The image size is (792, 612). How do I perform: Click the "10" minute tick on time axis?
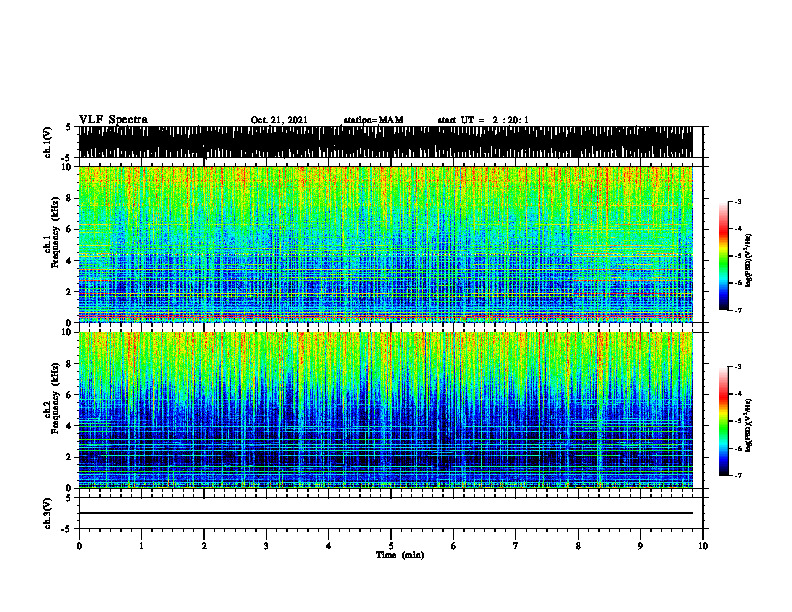[x=703, y=546]
